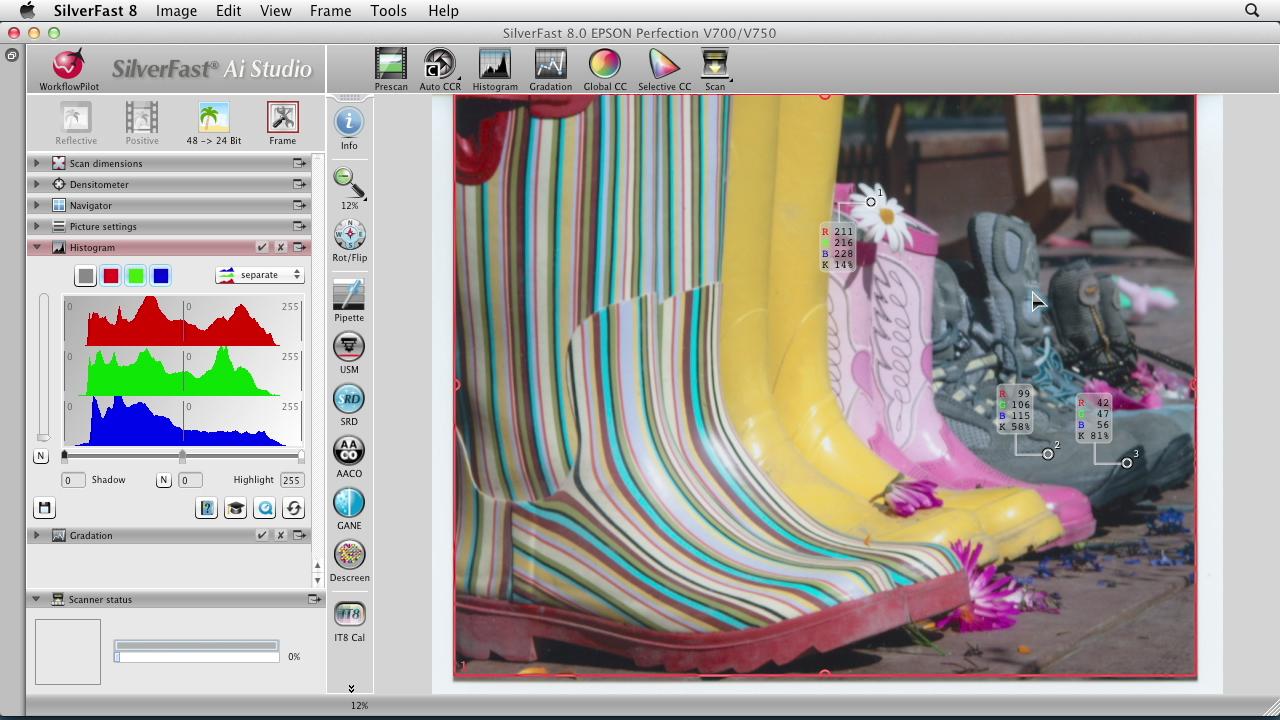1280x720 pixels.
Task: Expand the Scan dimensions panel
Action: tap(37, 163)
